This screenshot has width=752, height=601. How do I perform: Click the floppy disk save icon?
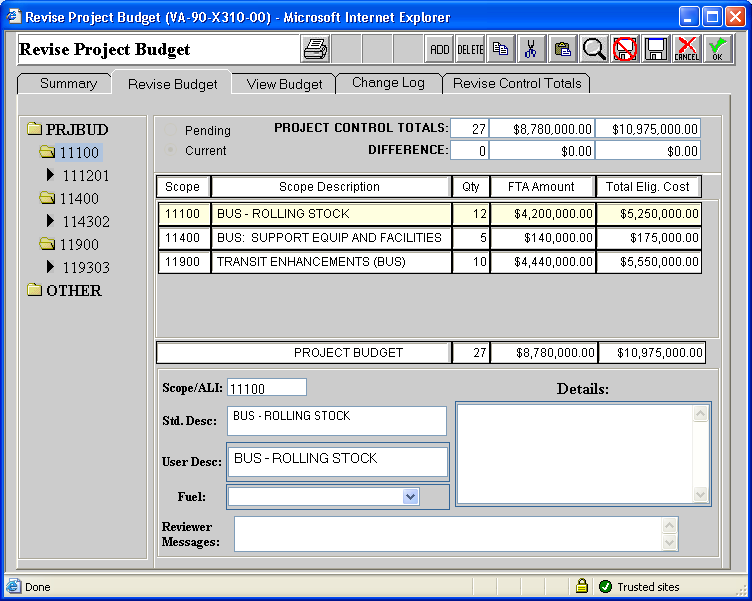coord(656,49)
